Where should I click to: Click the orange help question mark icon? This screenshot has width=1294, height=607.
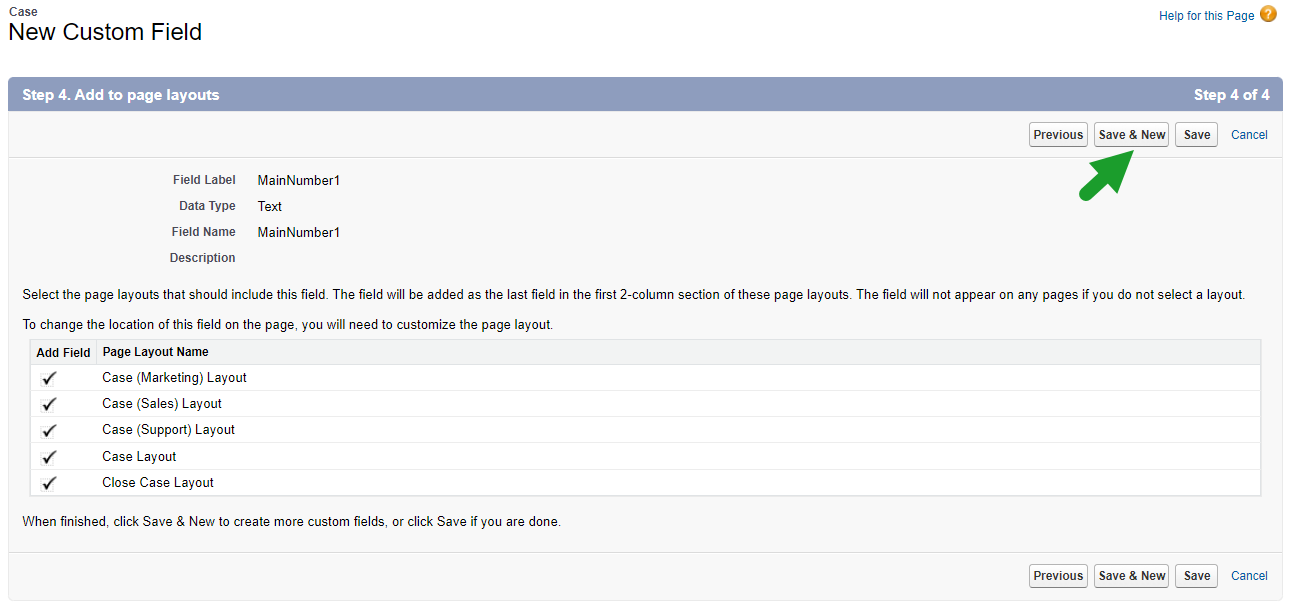pyautogui.click(x=1268, y=15)
